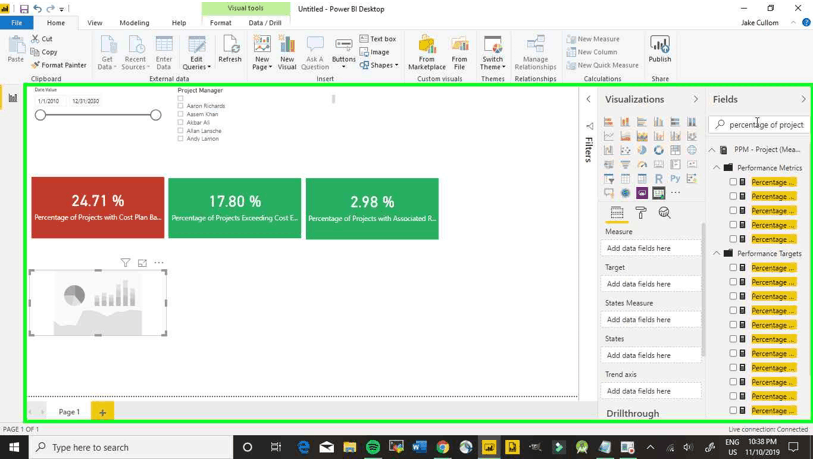
Task: Click From Marketplace custom visuals
Action: [x=427, y=54]
